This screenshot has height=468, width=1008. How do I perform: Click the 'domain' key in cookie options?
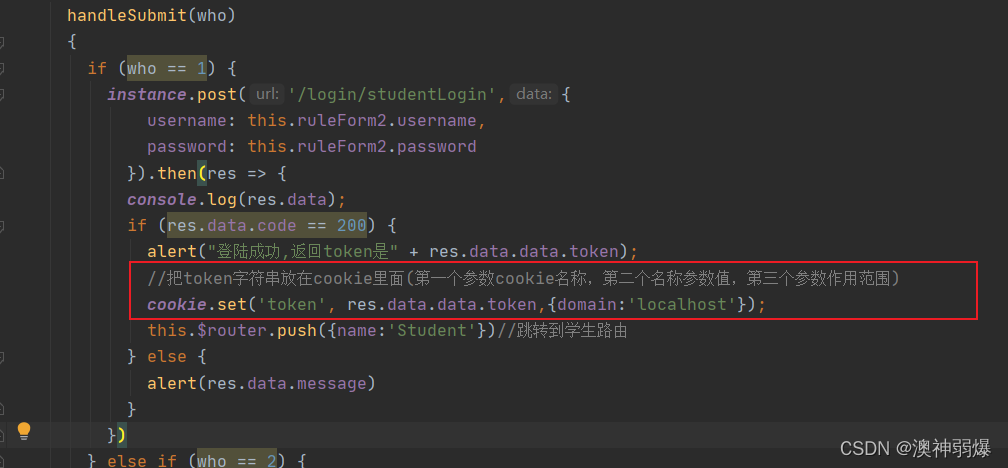tap(588, 304)
